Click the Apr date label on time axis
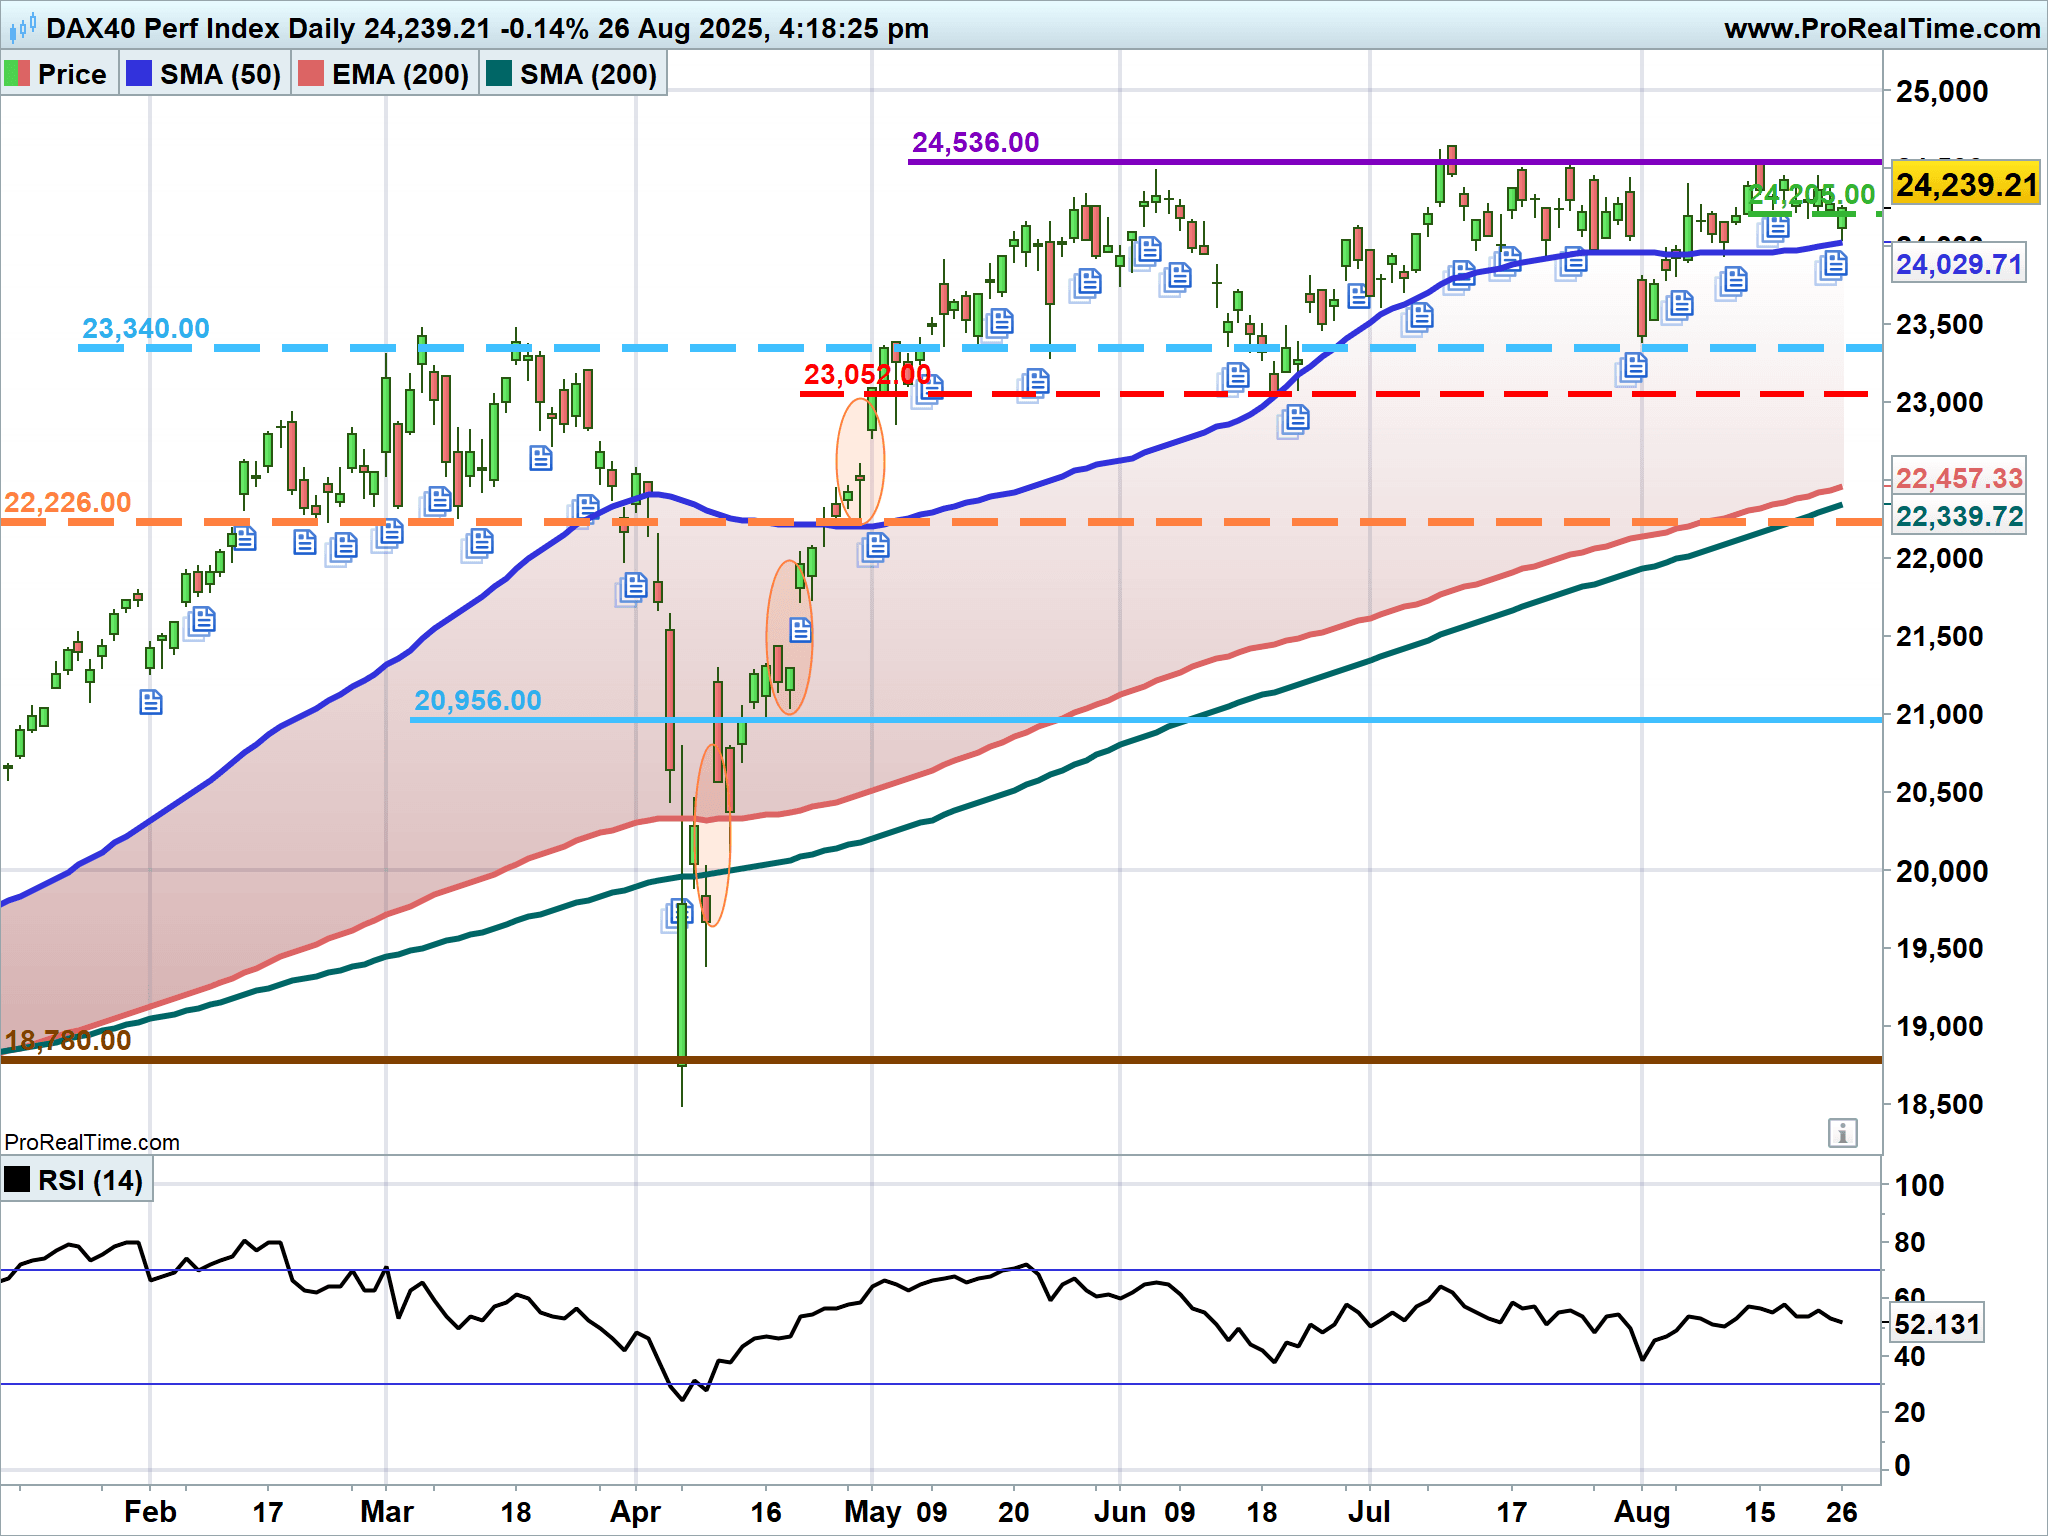2048x1536 pixels. click(x=635, y=1511)
